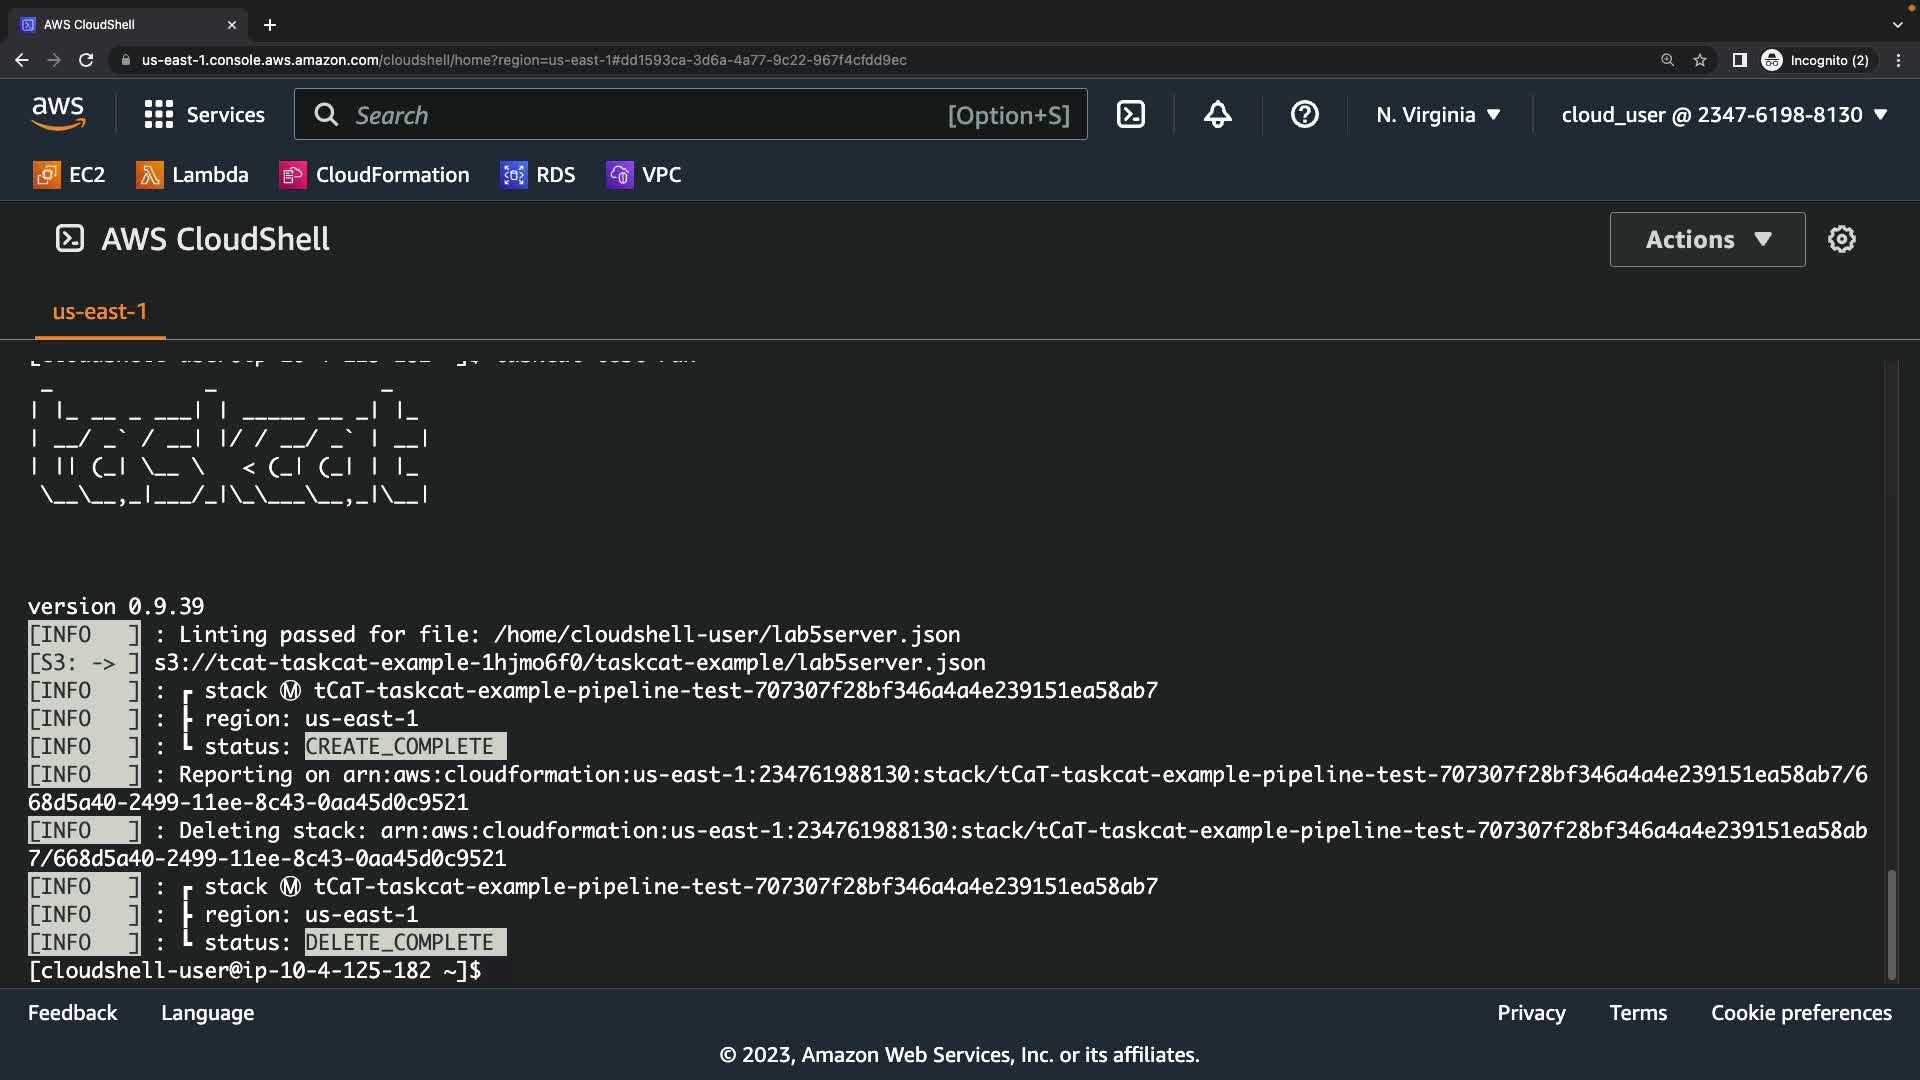The image size is (1920, 1080).
Task: Expand the cloud_user account menu
Action: point(1724,115)
